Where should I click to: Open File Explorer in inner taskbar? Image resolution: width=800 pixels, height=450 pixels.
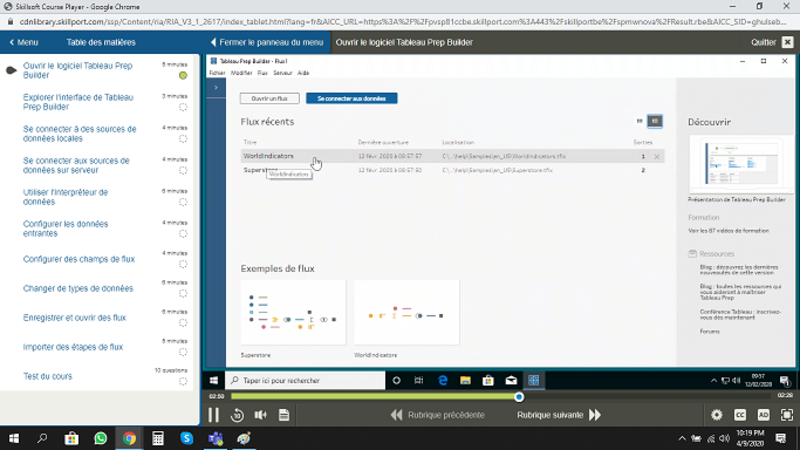point(465,381)
